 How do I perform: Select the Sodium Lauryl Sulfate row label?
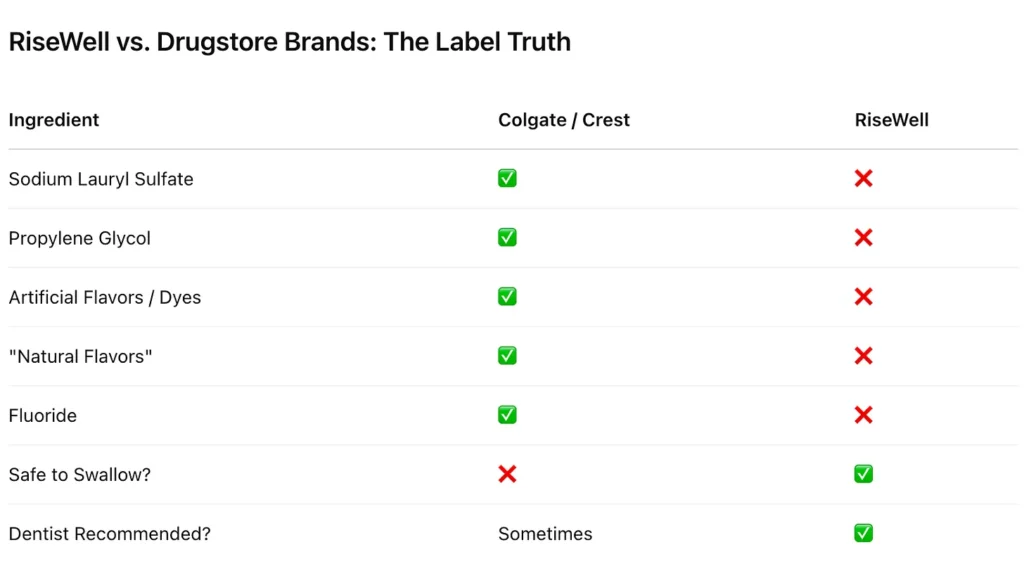101,179
